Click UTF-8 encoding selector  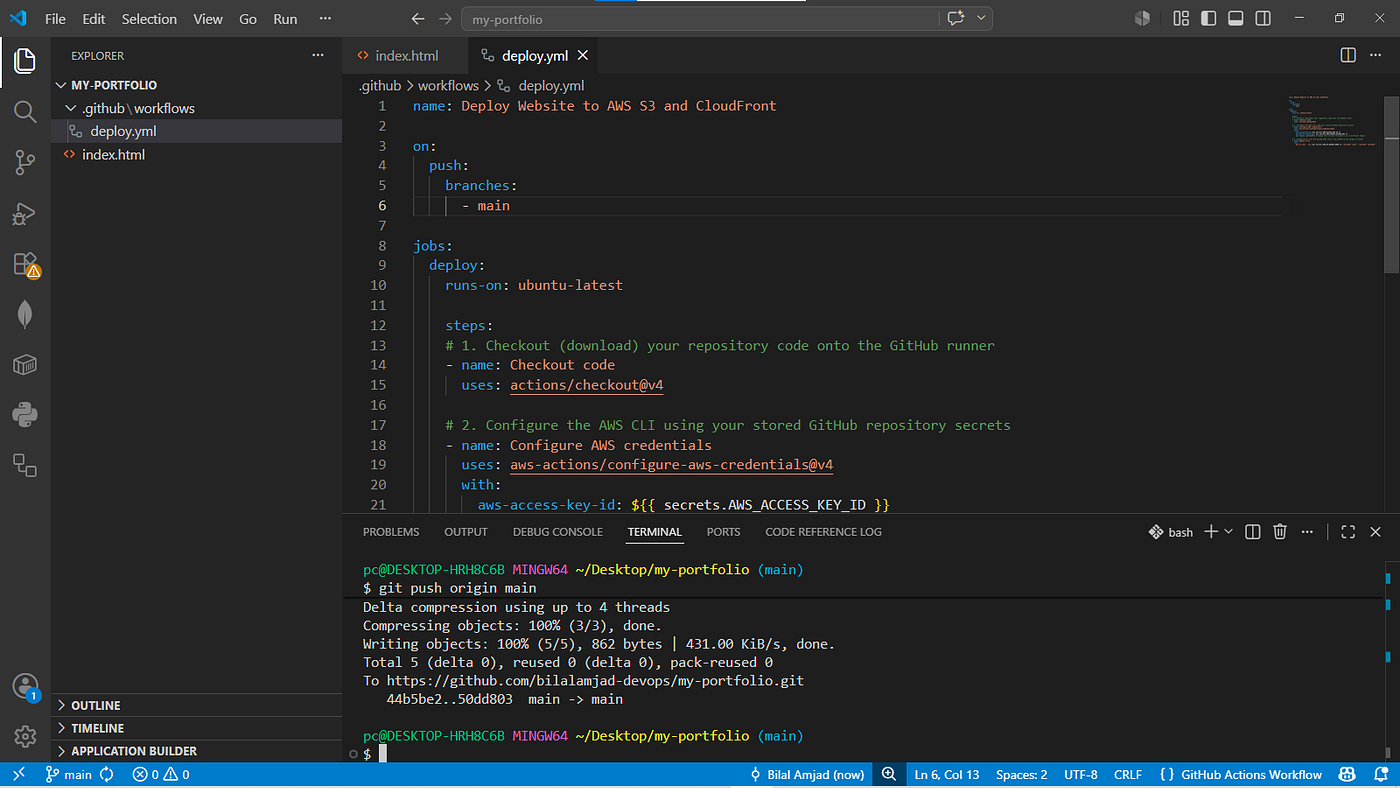coord(1081,774)
